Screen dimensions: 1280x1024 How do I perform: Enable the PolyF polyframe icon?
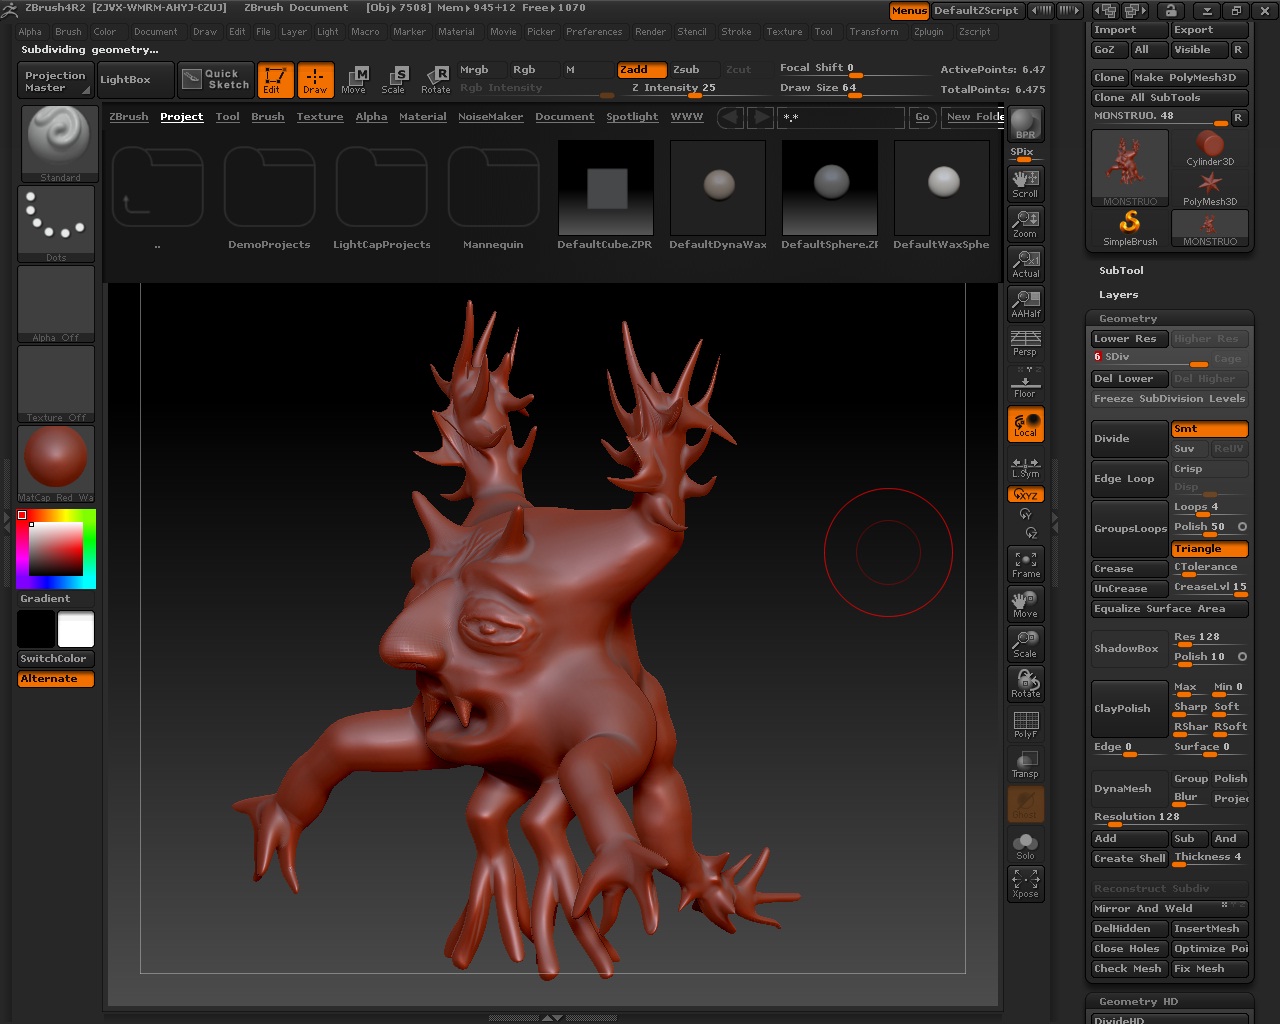pyautogui.click(x=1025, y=724)
